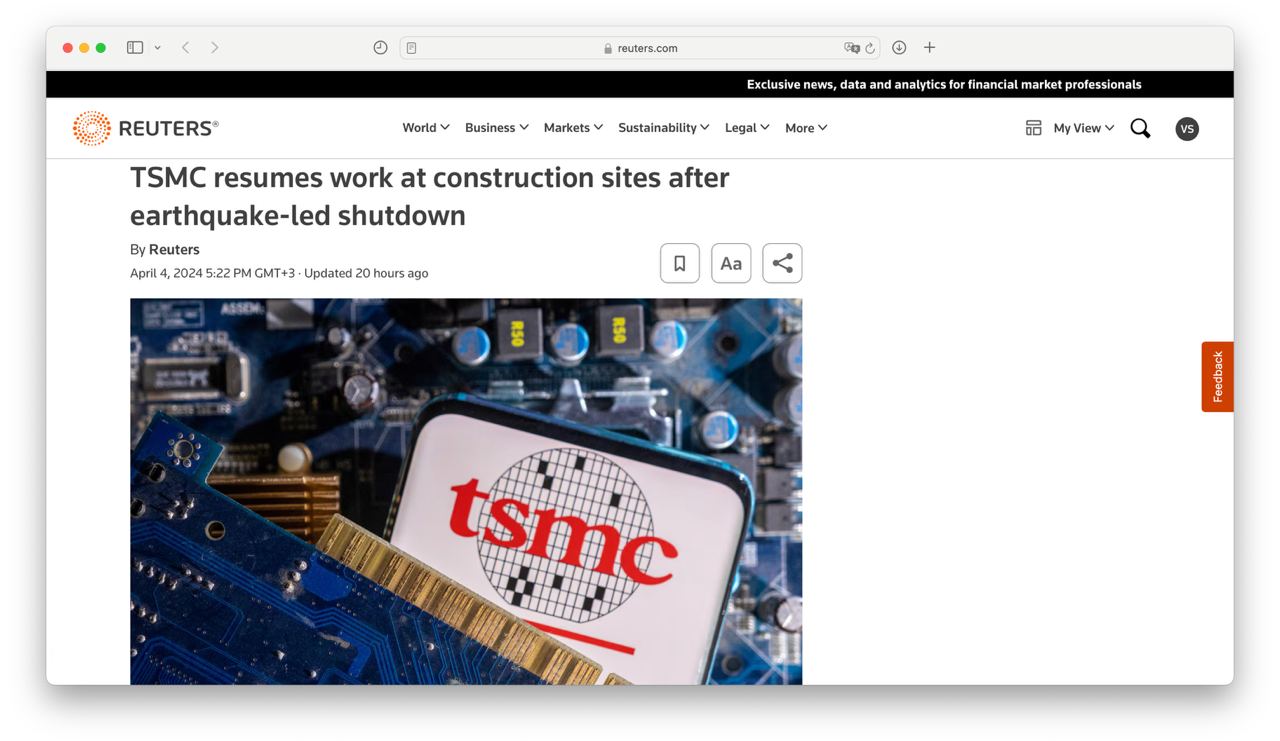Expand the World menu
1280x741 pixels.
(x=425, y=128)
